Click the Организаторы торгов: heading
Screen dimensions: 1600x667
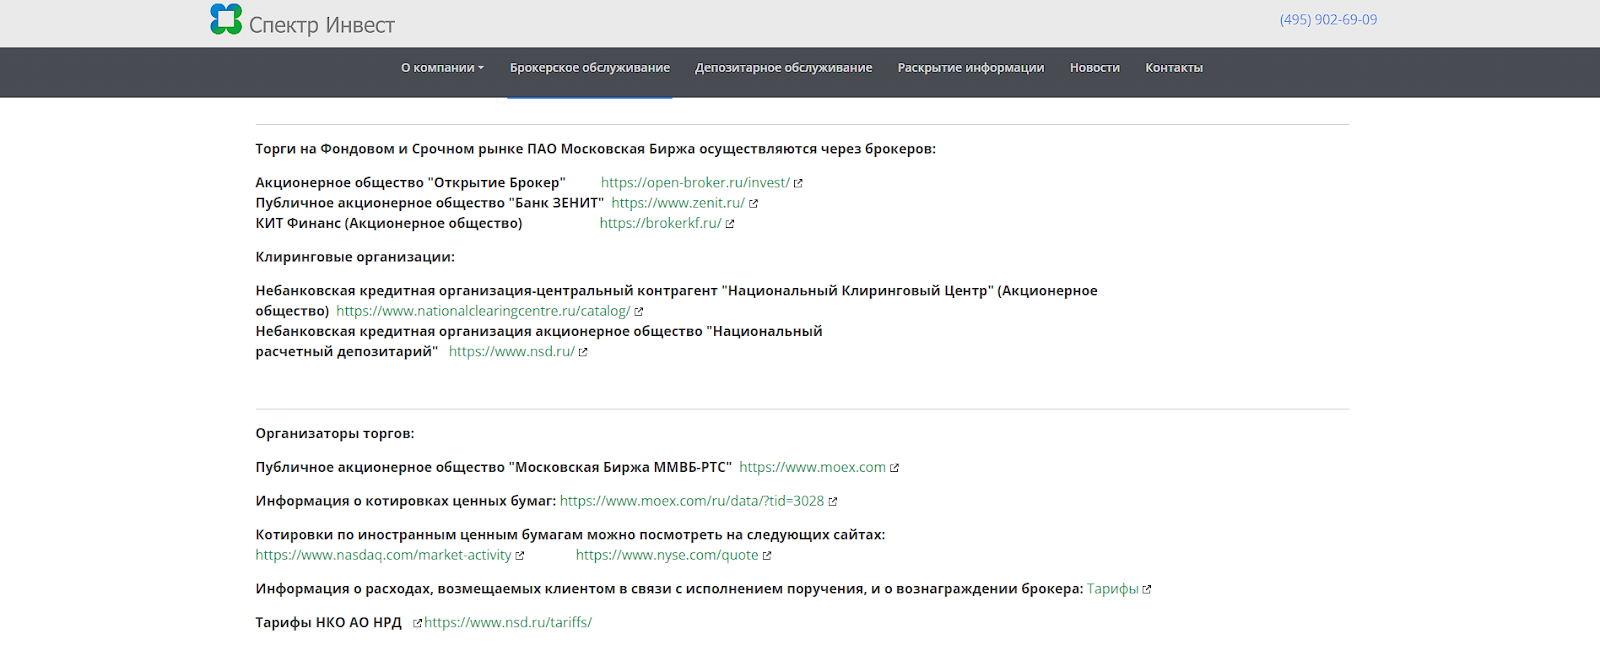coord(335,434)
